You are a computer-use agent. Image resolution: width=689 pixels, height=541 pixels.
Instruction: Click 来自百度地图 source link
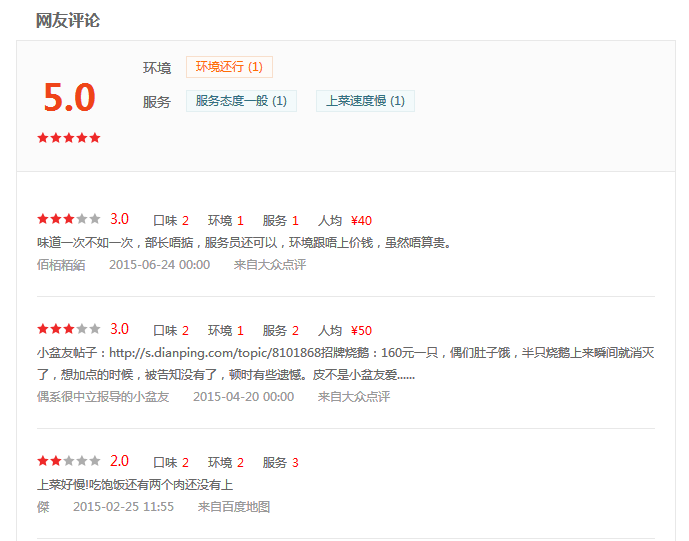(234, 507)
